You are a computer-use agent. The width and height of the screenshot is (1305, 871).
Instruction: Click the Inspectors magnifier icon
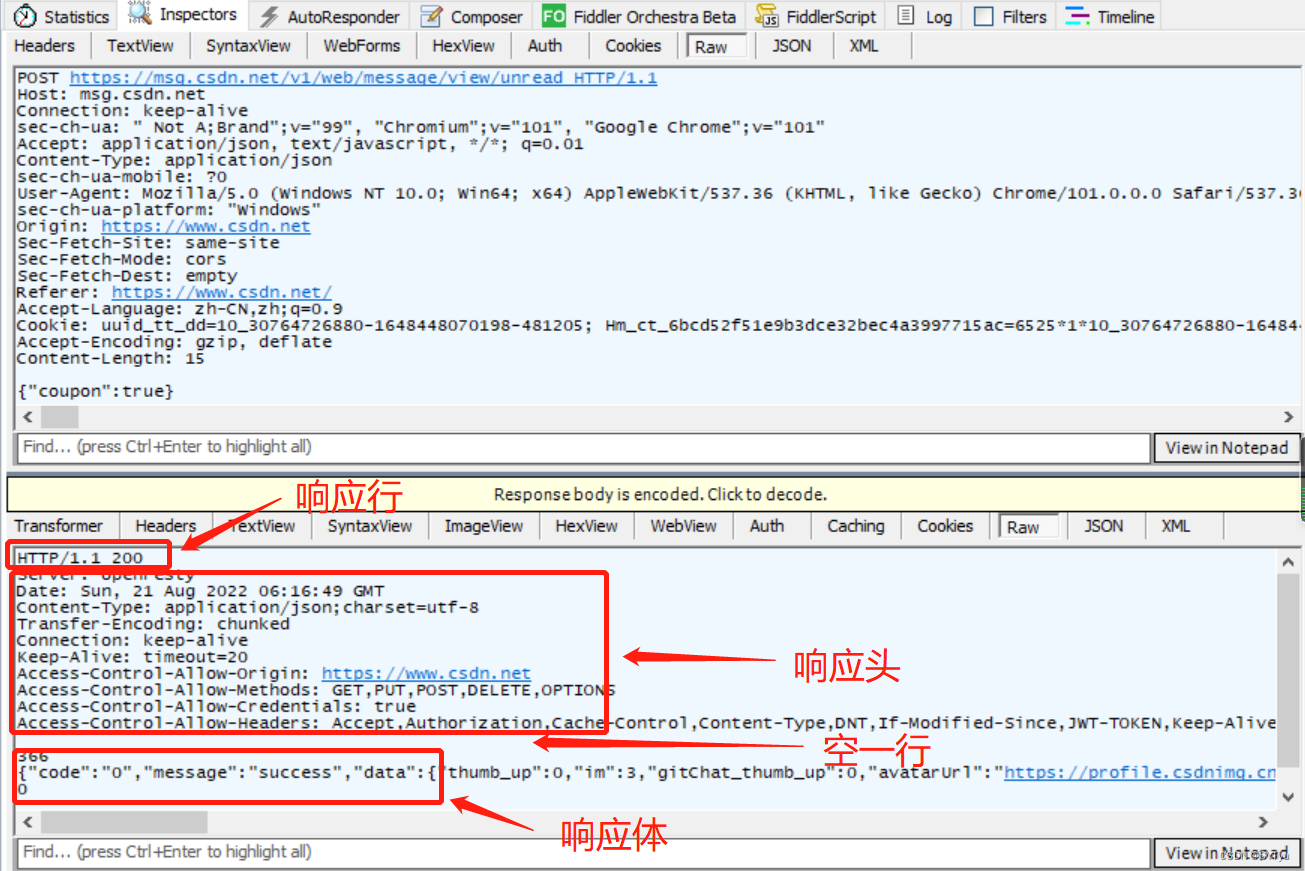pyautogui.click(x=141, y=14)
